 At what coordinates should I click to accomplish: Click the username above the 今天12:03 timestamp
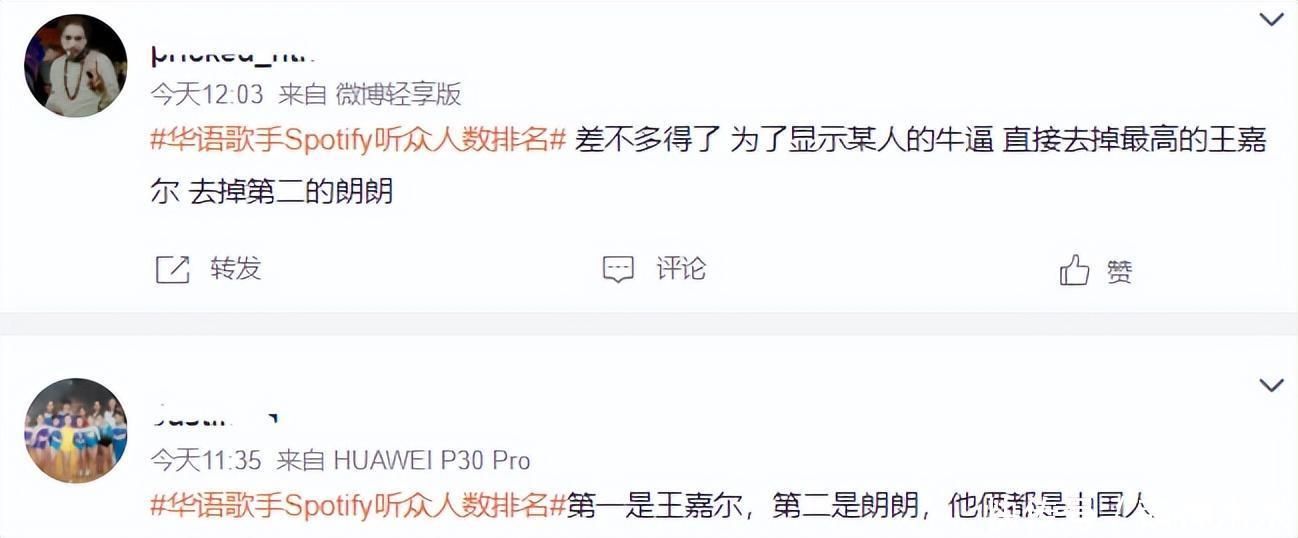coord(234,54)
